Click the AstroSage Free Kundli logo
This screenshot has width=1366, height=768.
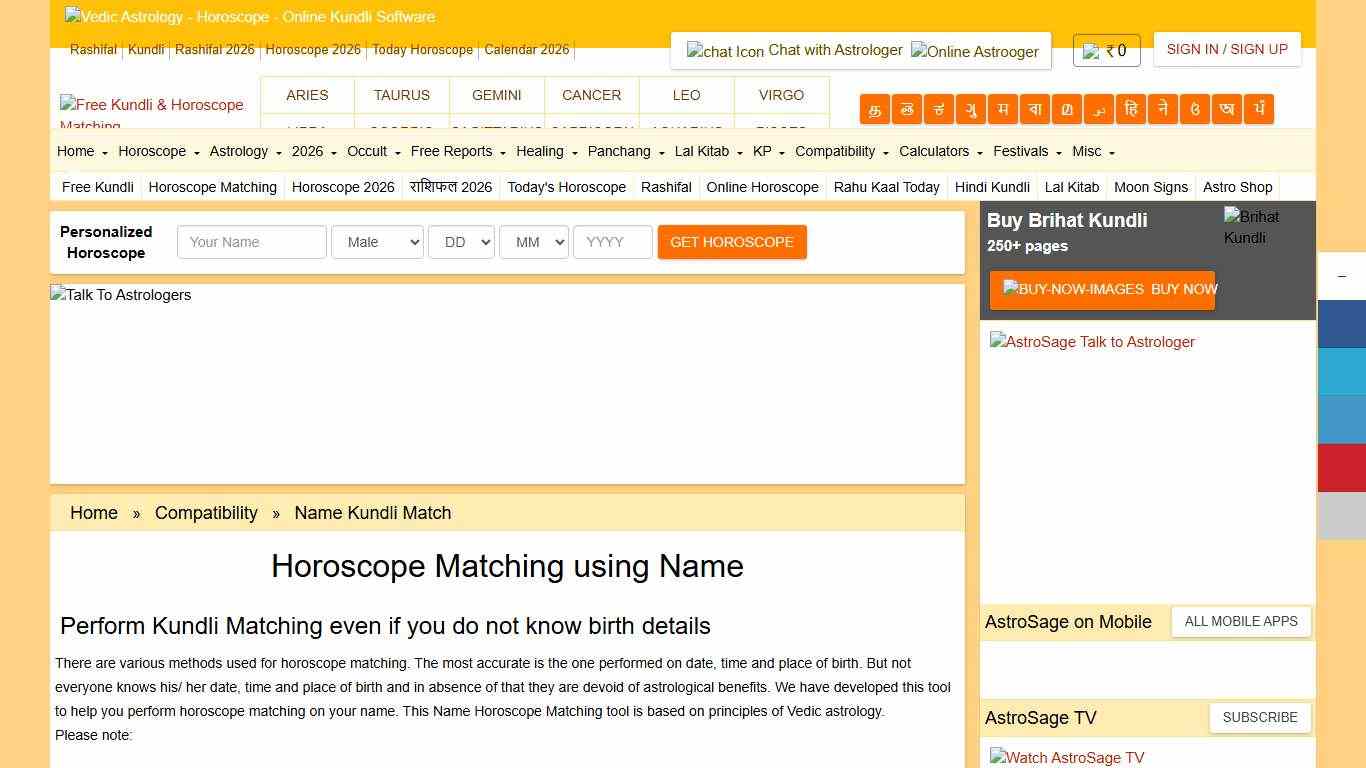click(152, 105)
